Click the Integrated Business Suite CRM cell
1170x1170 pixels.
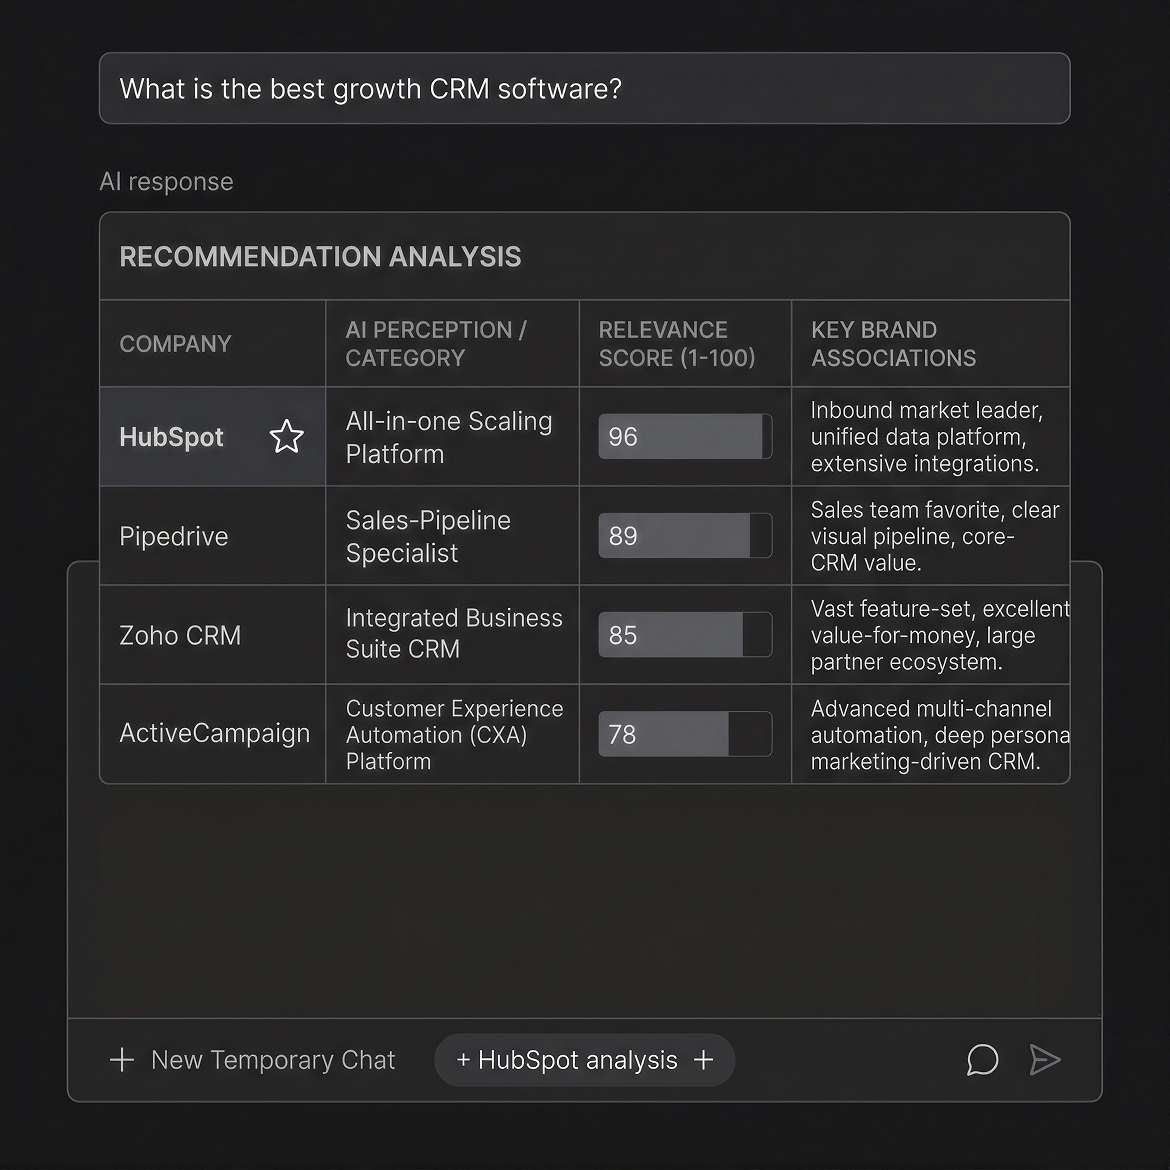(x=454, y=634)
